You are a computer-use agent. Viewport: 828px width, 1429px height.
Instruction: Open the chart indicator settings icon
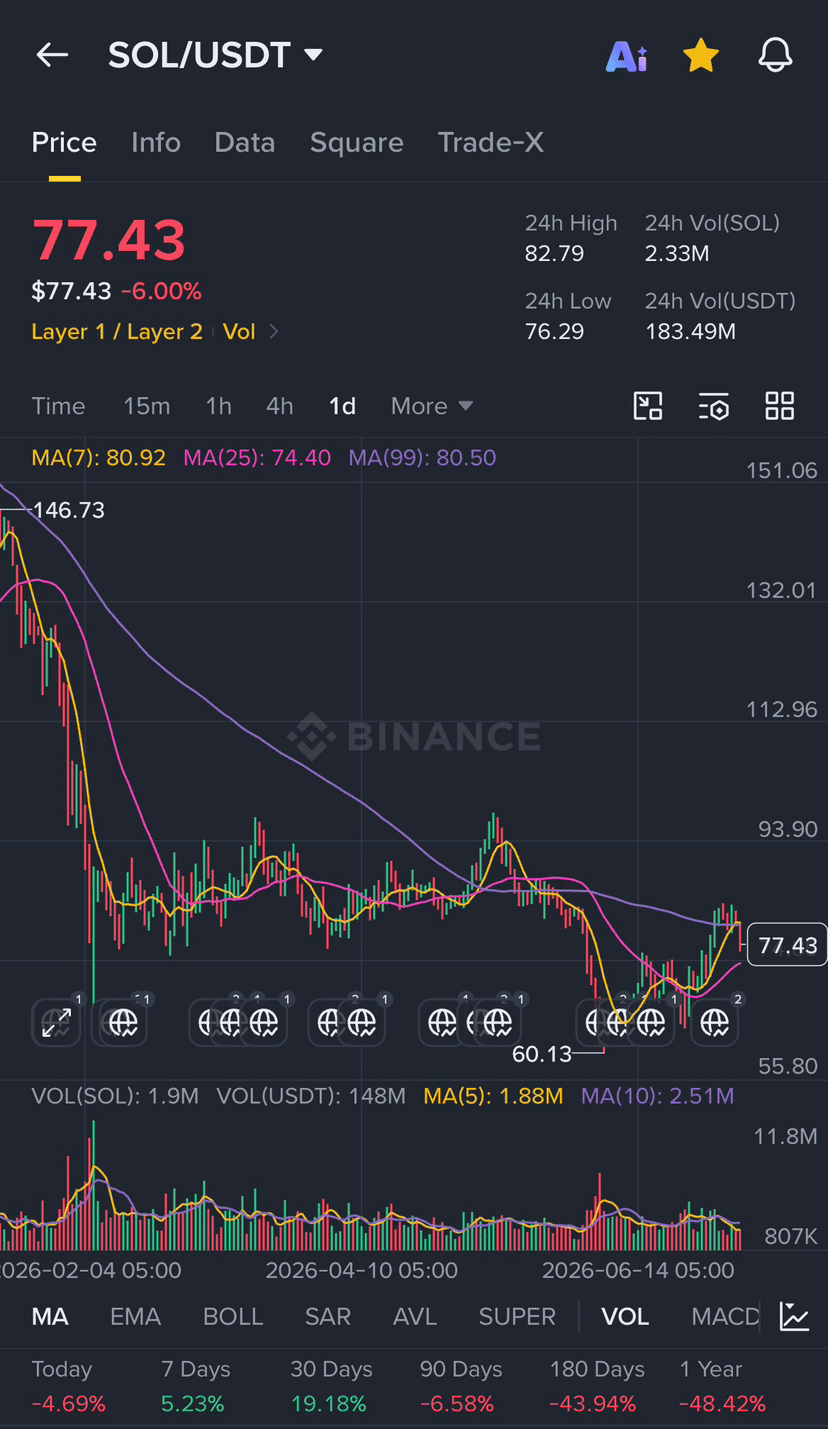(x=714, y=406)
